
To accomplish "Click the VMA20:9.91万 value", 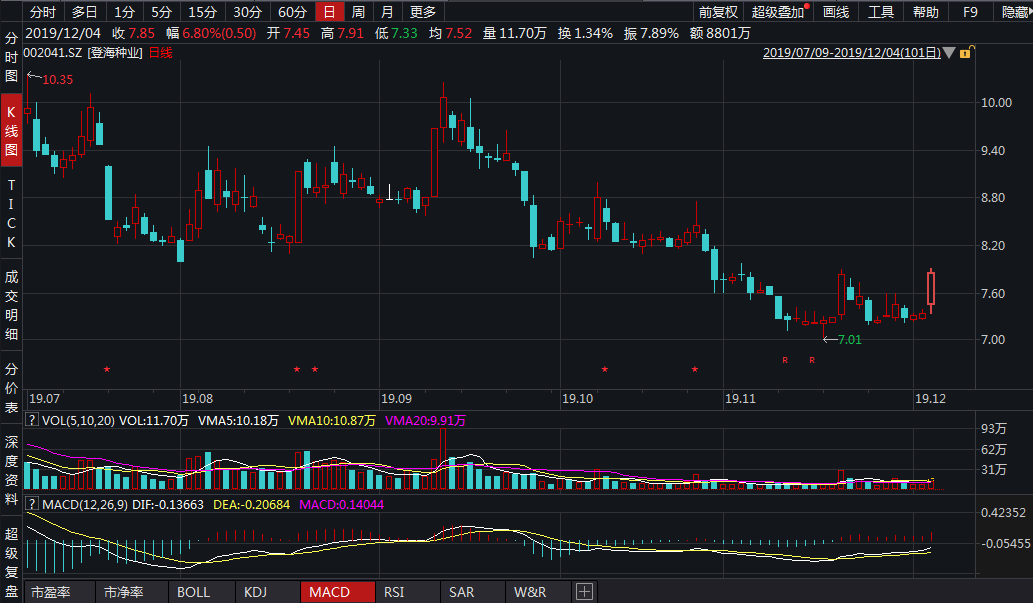I will click(x=426, y=420).
